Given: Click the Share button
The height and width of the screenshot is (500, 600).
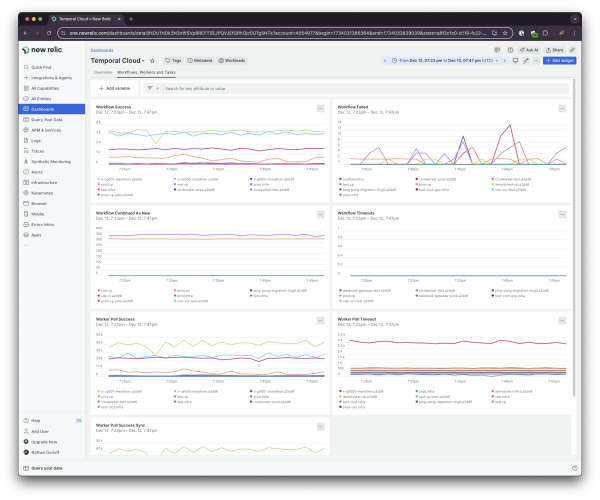Looking at the screenshot, I should 555,49.
